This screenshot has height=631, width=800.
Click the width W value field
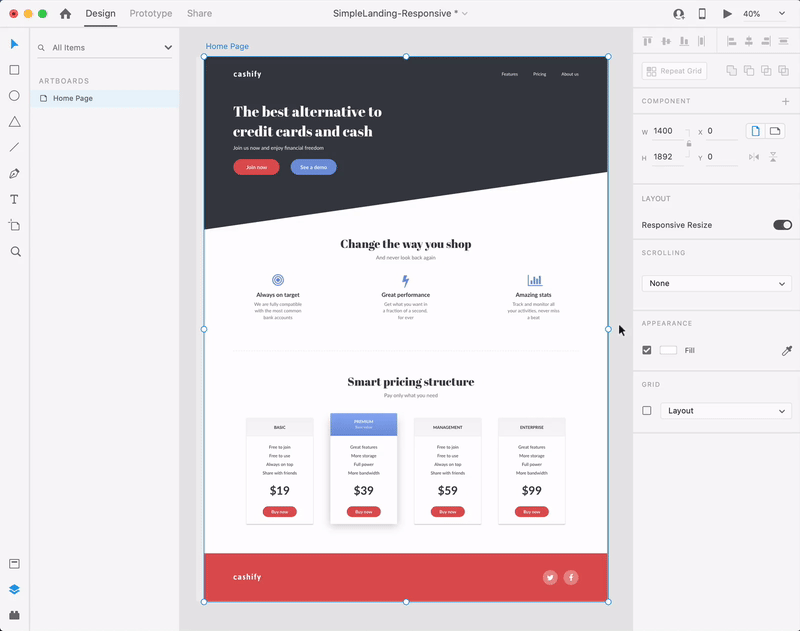[667, 131]
